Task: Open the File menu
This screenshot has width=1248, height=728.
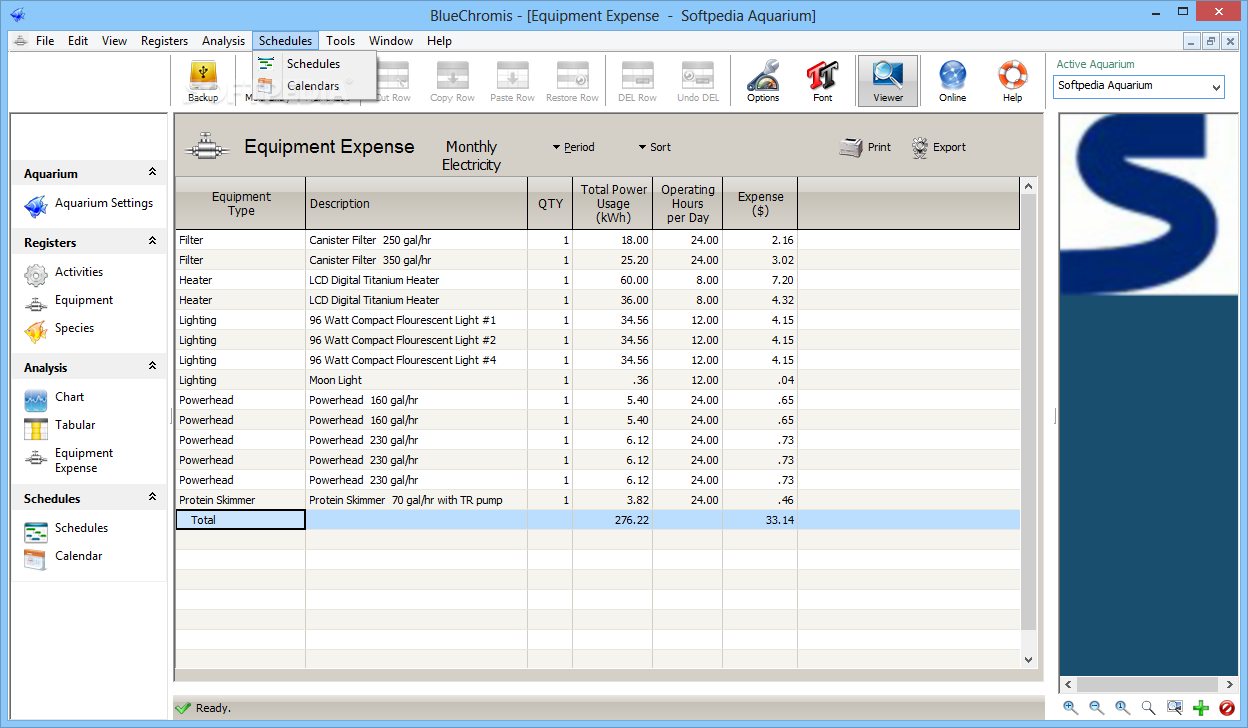Action: [x=45, y=41]
